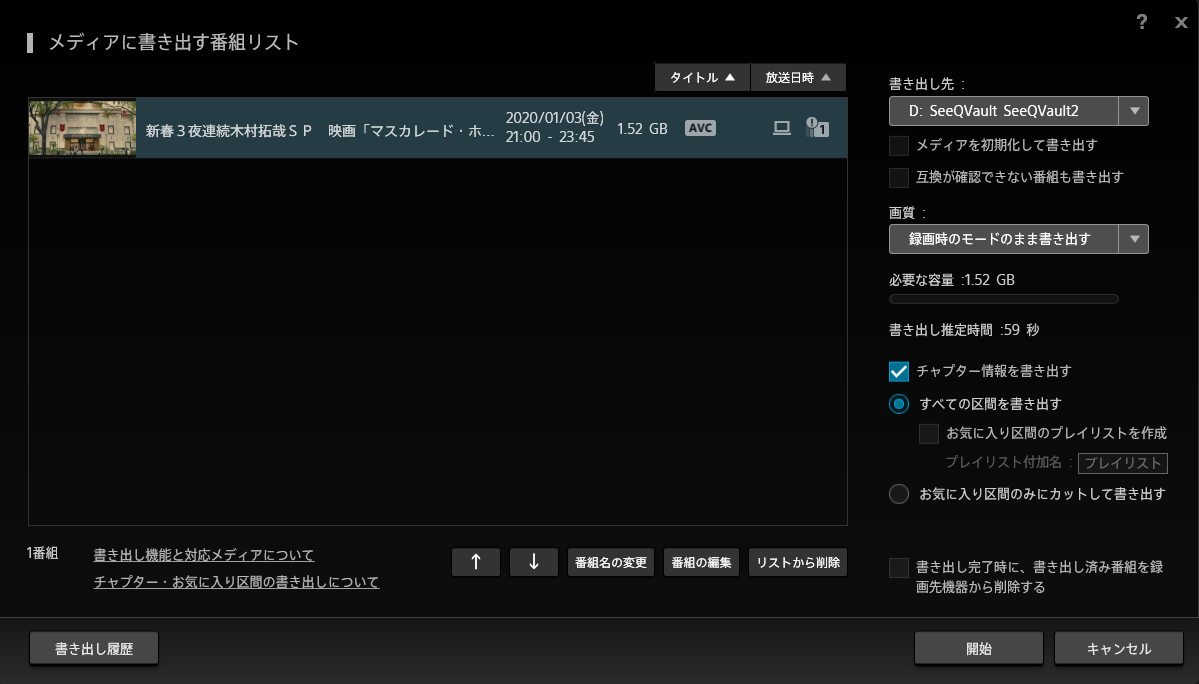Expand the 画質 quality dropdown
The width and height of the screenshot is (1199, 684).
pyautogui.click(x=1018, y=239)
